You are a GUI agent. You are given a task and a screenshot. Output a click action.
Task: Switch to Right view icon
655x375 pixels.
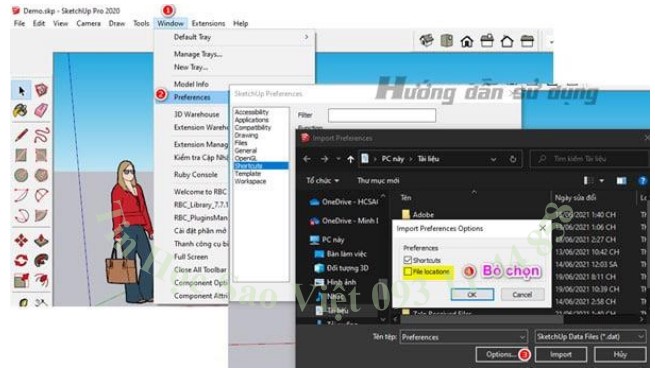coord(487,41)
